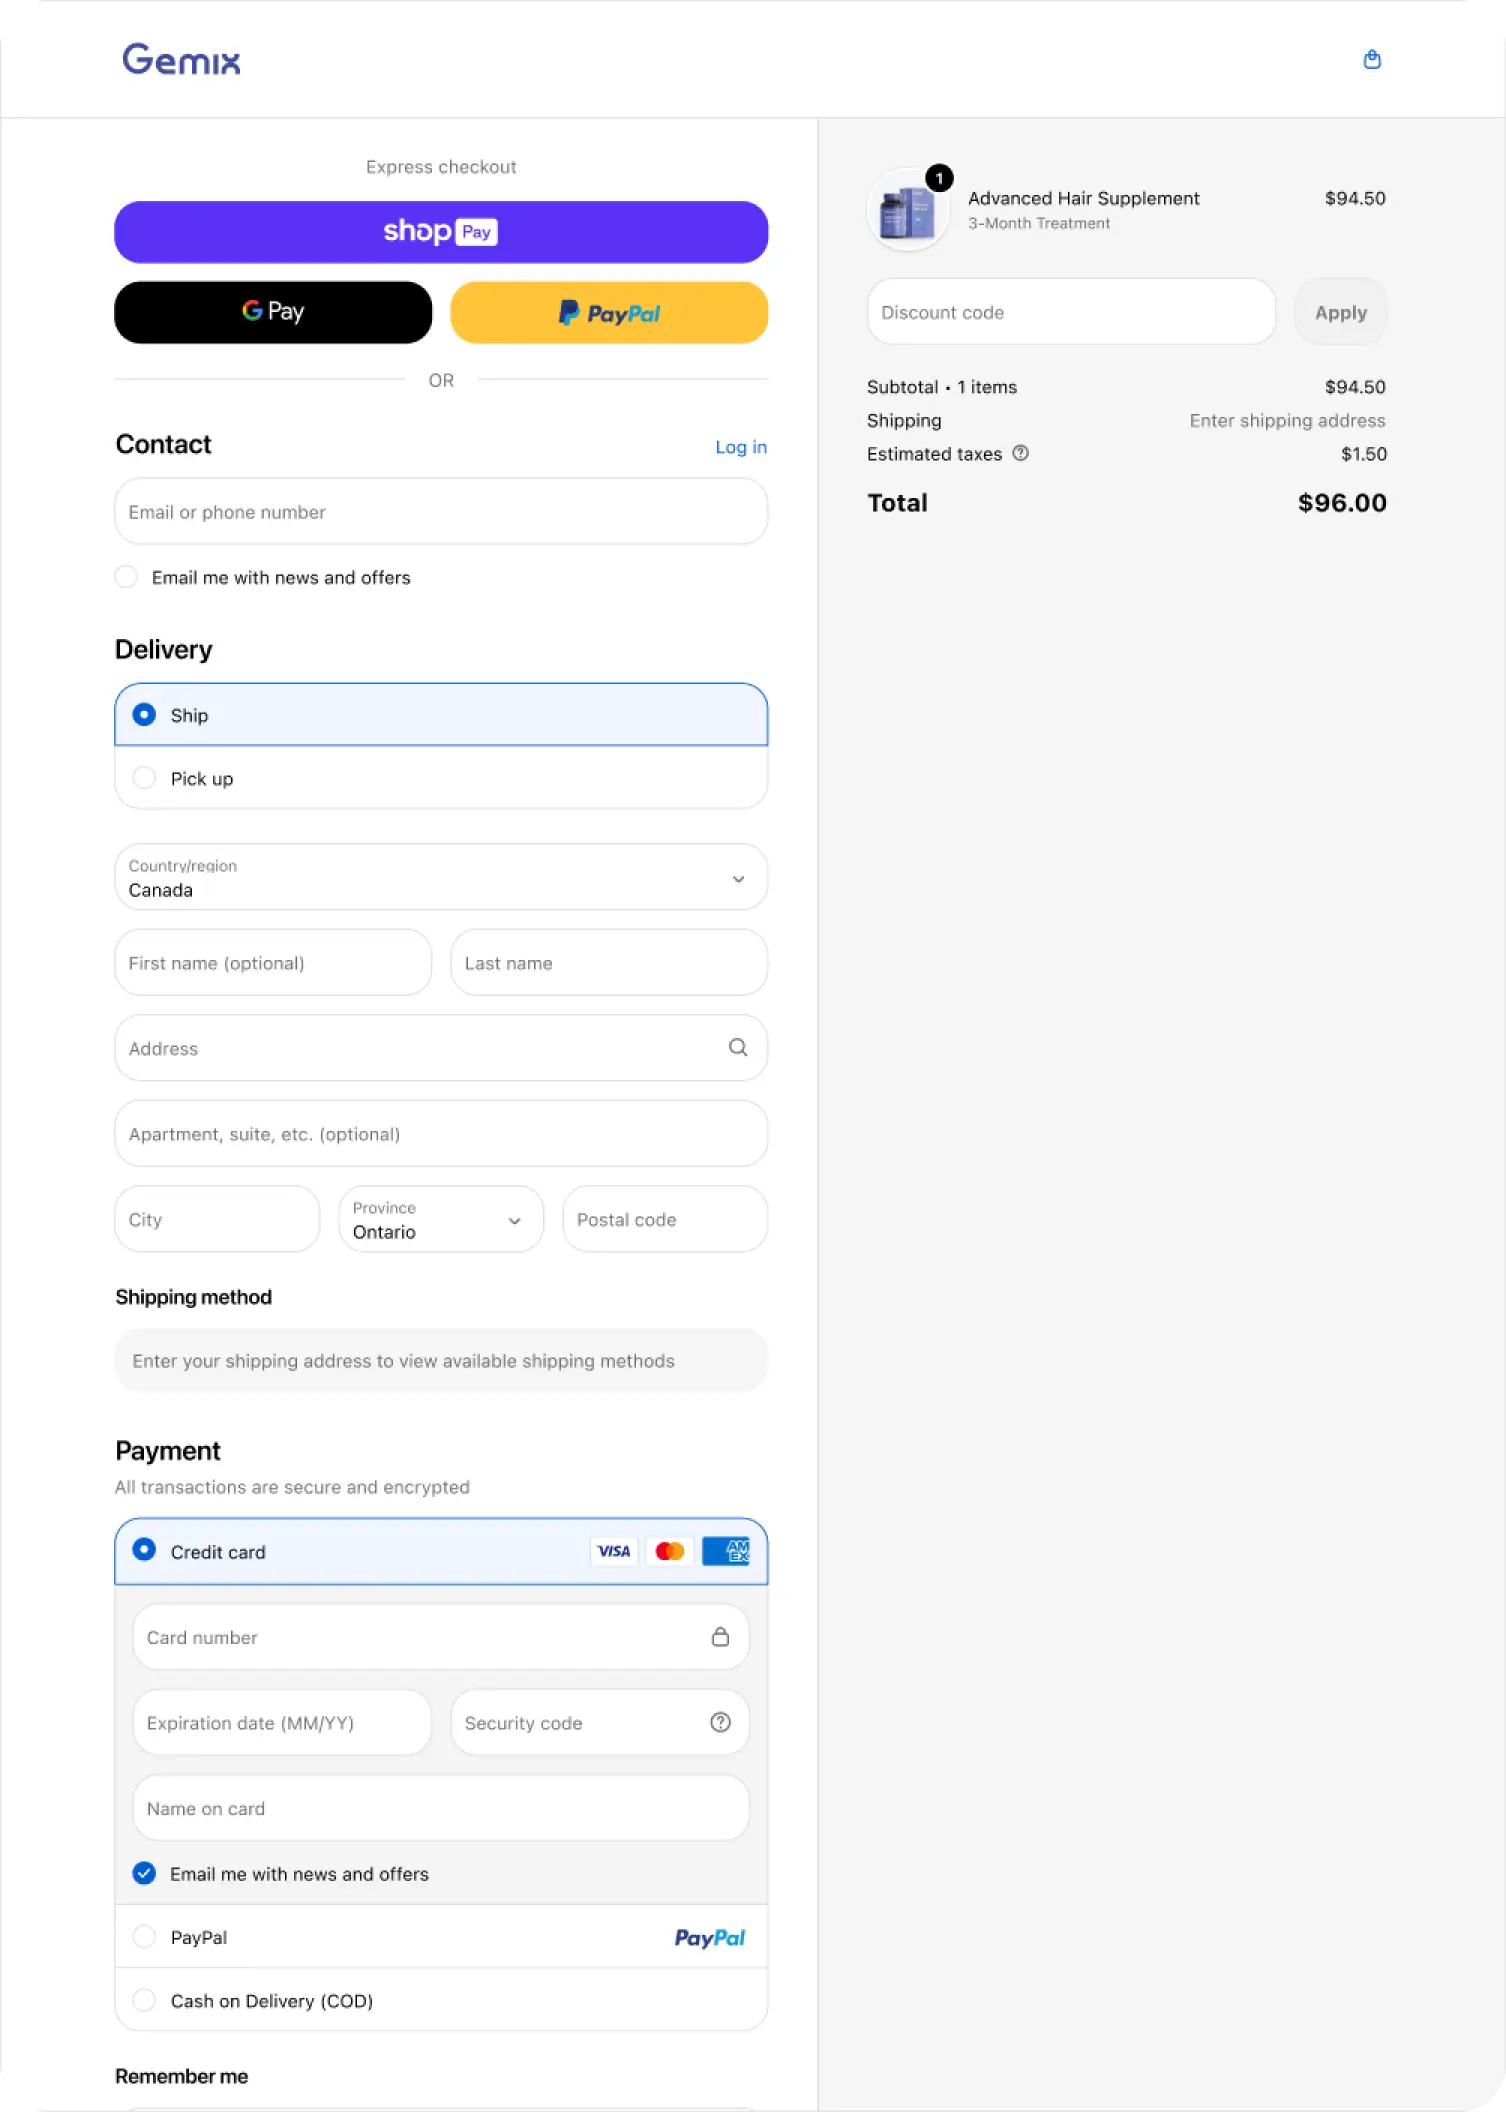Image resolution: width=1506 pixels, height=2112 pixels.
Task: Select the Pick up delivery option
Action: click(x=441, y=778)
